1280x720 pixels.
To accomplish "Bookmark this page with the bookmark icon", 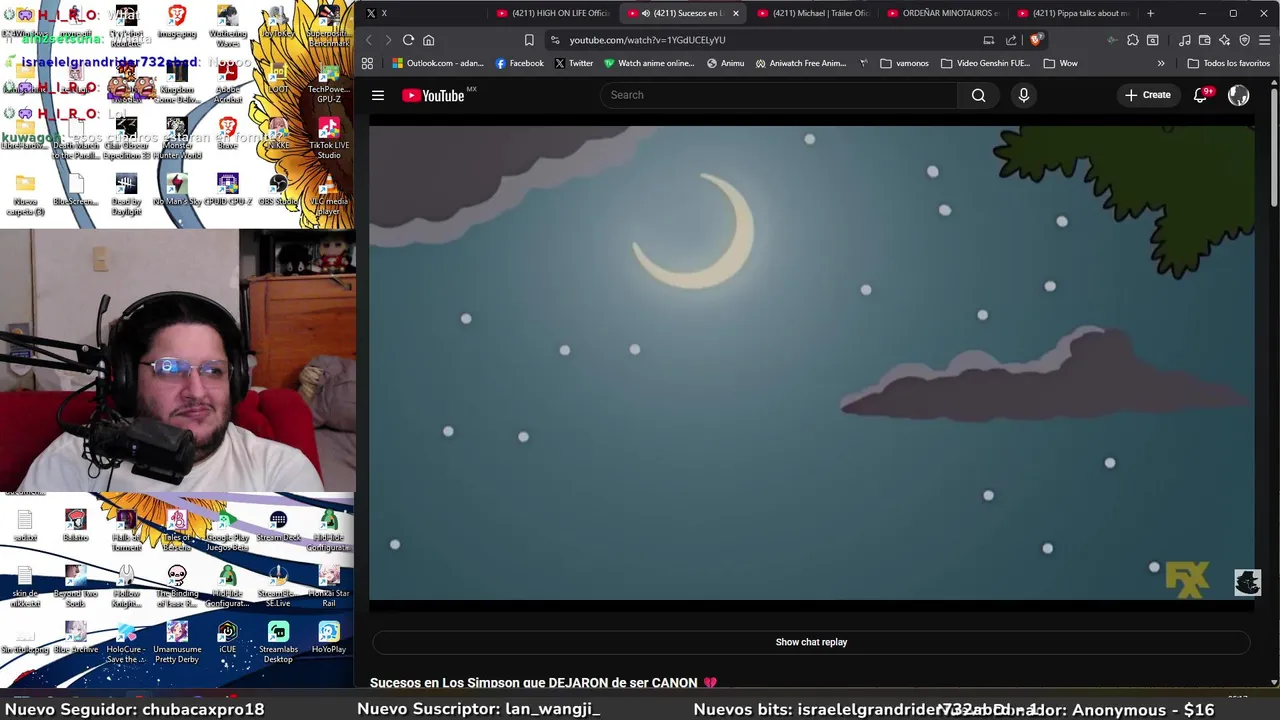I will (529, 40).
